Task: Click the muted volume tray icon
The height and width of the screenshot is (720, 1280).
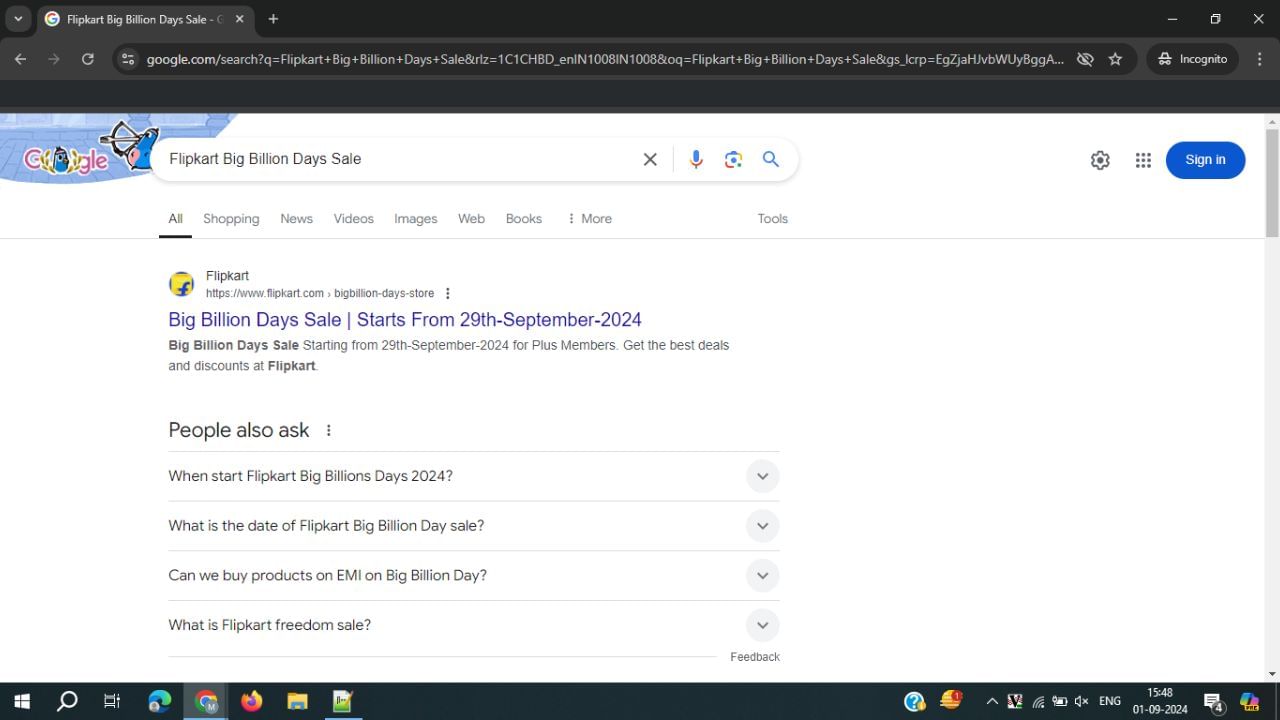Action: [x=1081, y=701]
